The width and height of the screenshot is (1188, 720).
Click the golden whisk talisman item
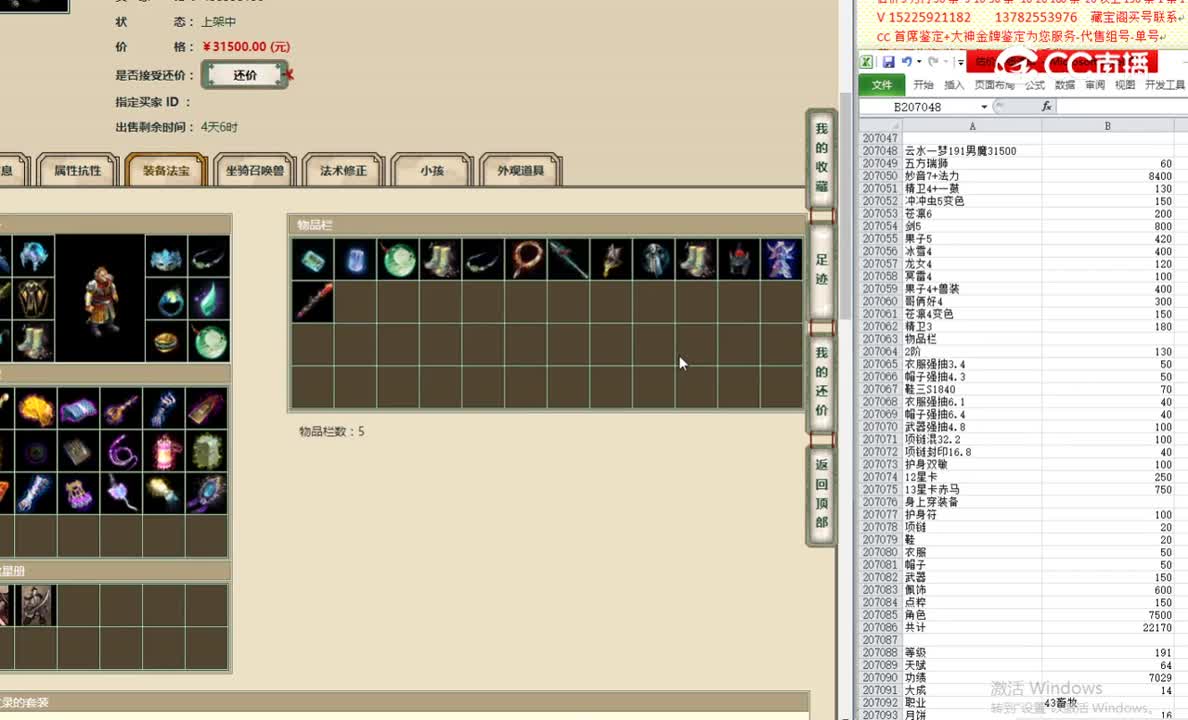point(164,494)
